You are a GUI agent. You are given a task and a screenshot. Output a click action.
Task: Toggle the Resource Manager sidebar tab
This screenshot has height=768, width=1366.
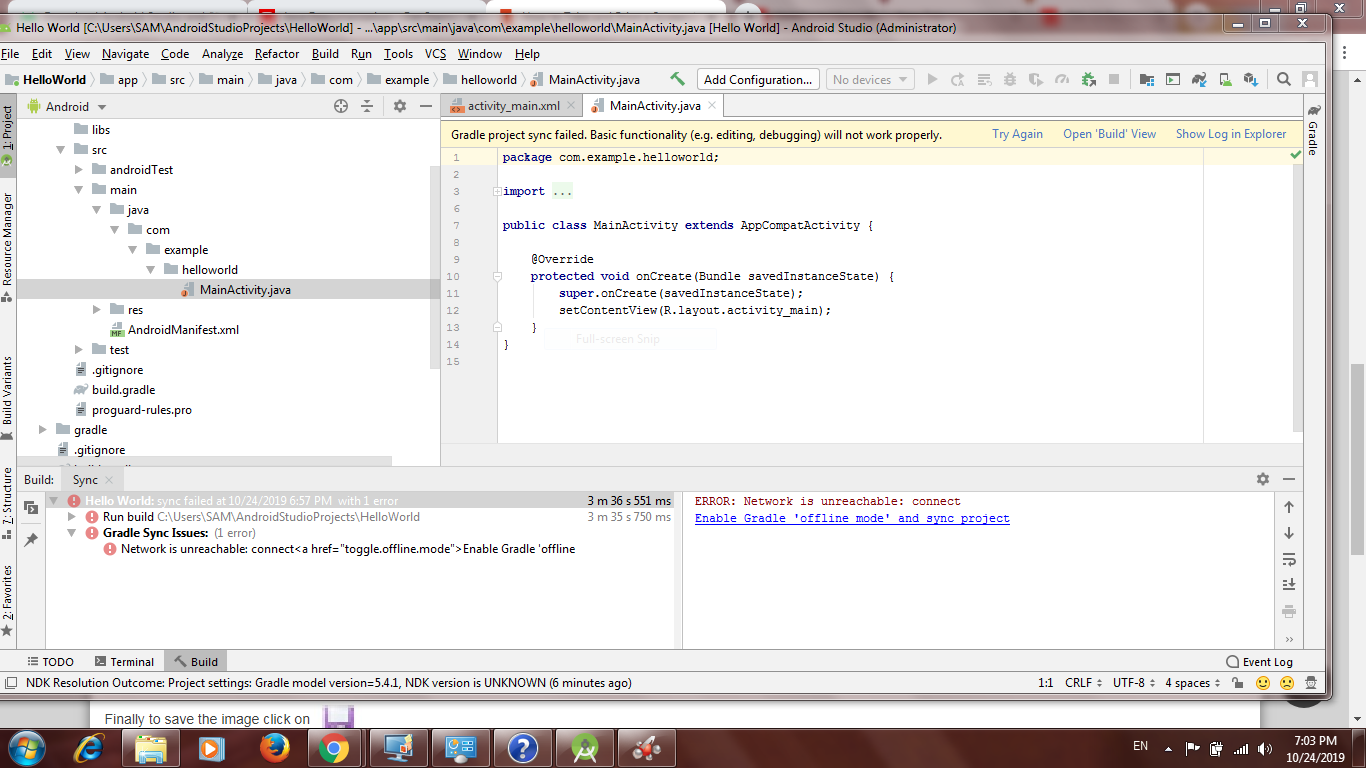[8, 246]
